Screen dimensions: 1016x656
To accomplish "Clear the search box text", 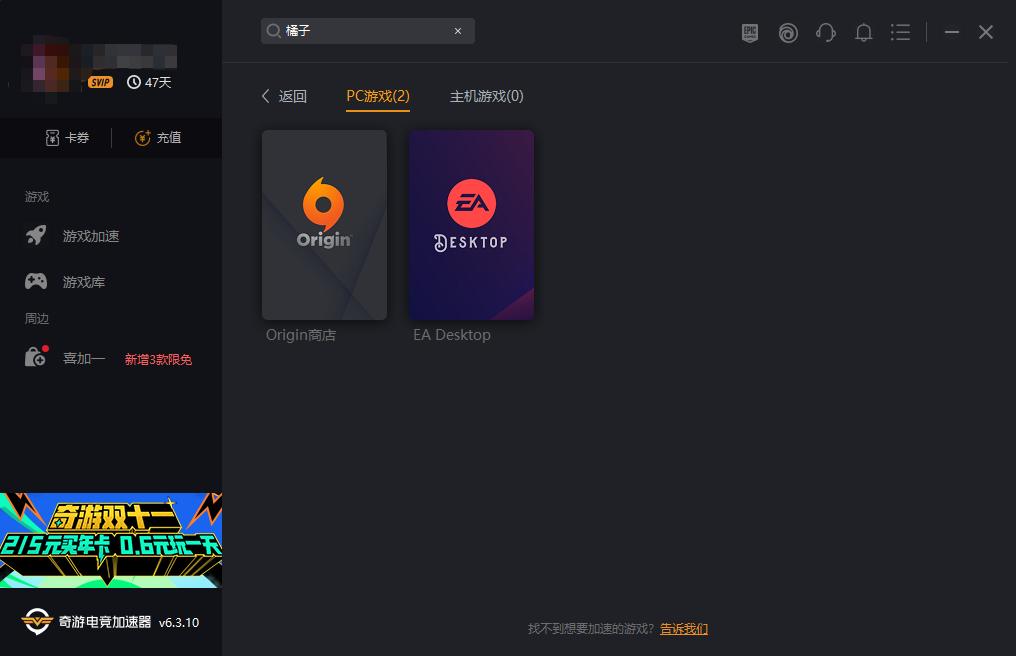I will click(457, 31).
